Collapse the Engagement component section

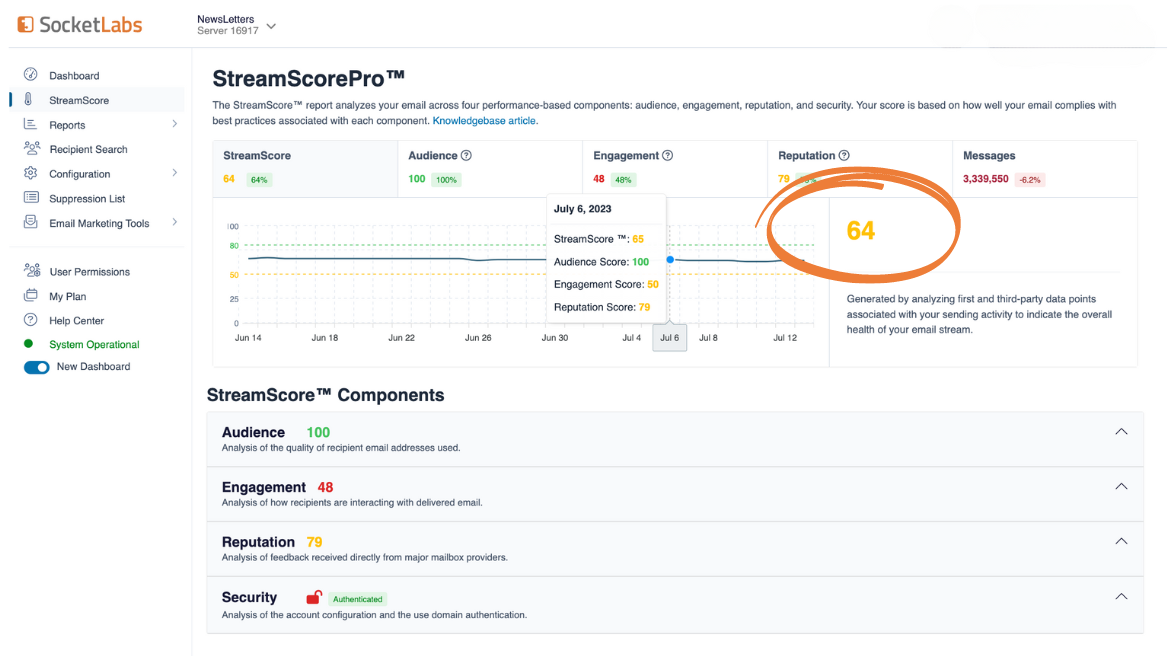1121,486
